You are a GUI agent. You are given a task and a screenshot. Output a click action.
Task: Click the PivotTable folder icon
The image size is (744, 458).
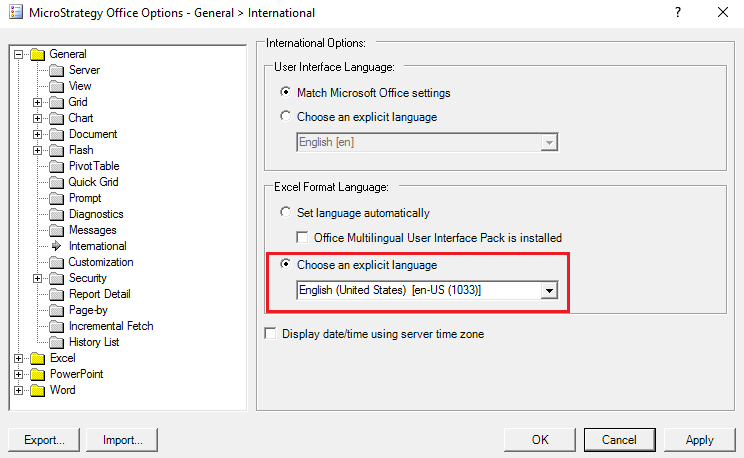(56, 167)
